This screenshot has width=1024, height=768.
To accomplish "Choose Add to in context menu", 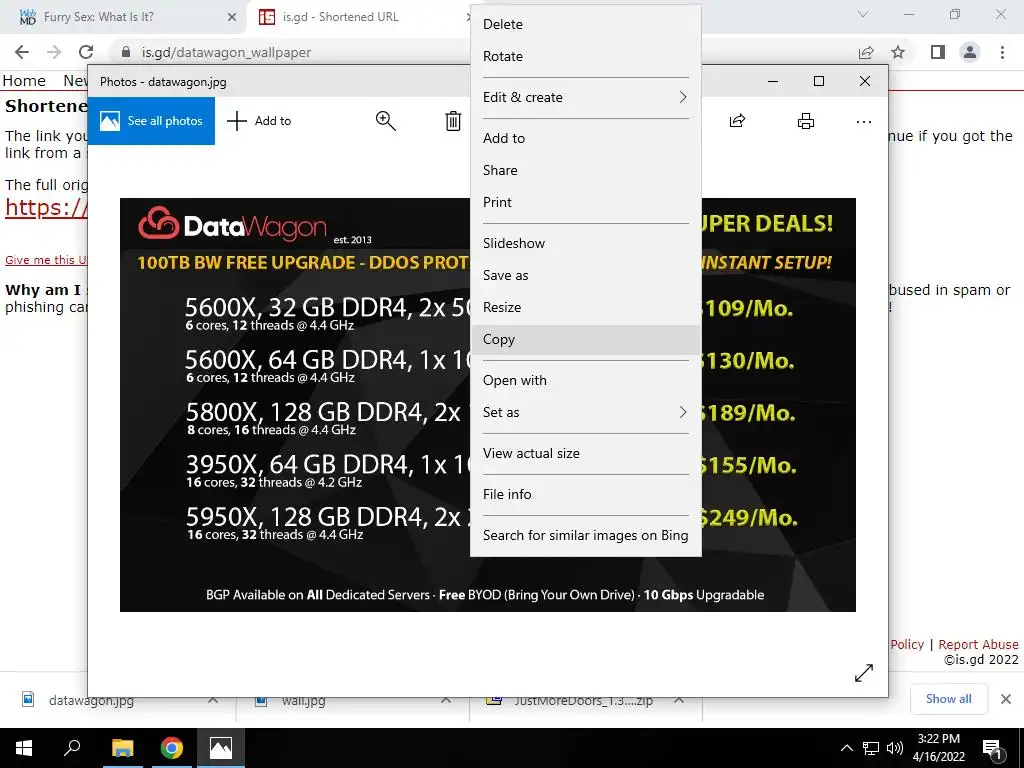I will [586, 138].
